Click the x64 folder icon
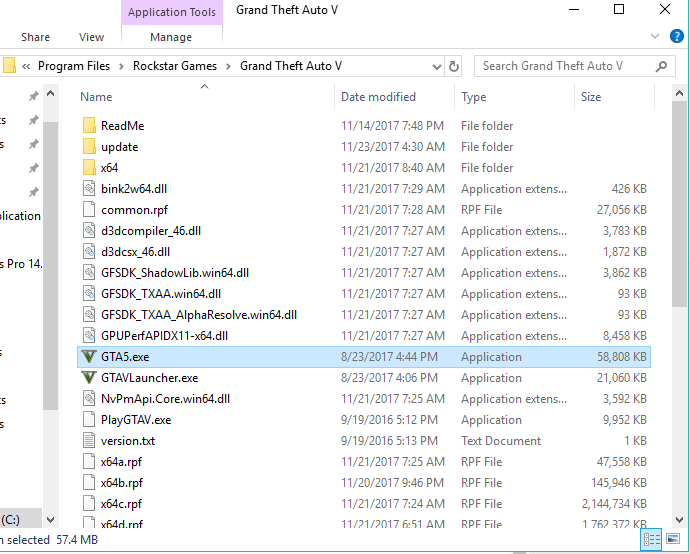The height and width of the screenshot is (554, 690). pos(89,168)
